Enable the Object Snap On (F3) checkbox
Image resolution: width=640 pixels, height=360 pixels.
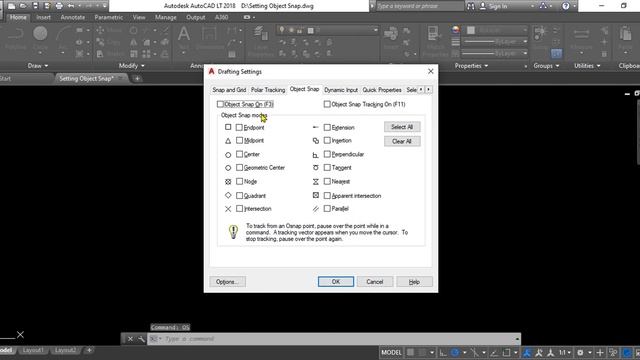(x=220, y=104)
